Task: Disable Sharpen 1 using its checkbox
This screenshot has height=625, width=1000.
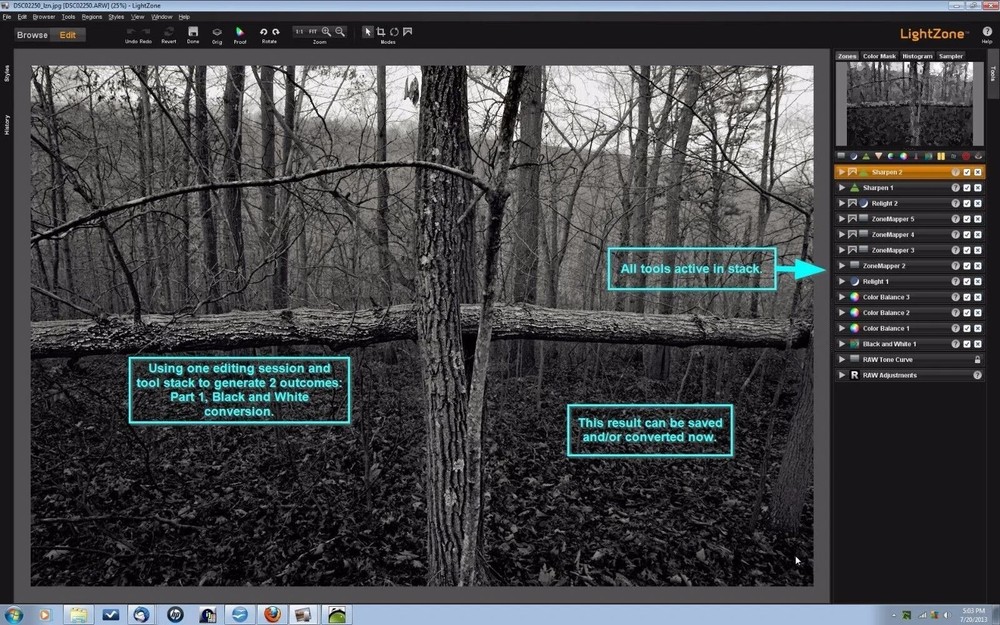Action: point(966,187)
